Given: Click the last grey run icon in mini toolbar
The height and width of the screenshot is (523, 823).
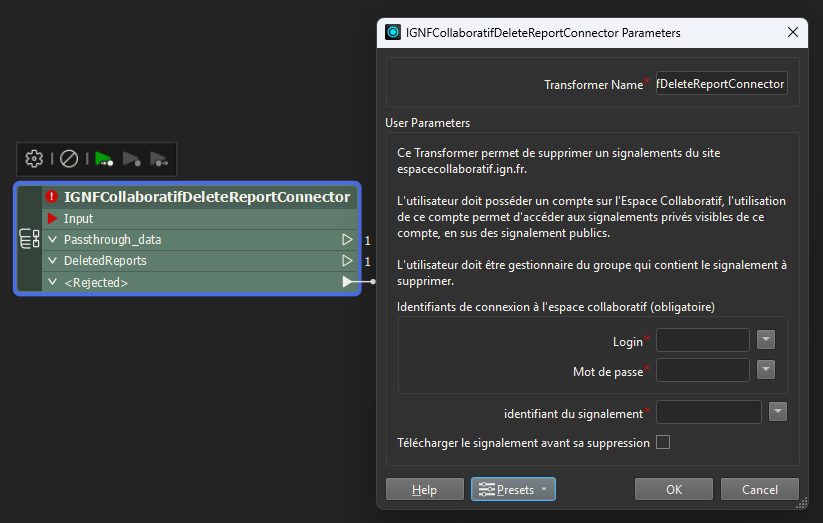Looking at the screenshot, I should (159, 159).
